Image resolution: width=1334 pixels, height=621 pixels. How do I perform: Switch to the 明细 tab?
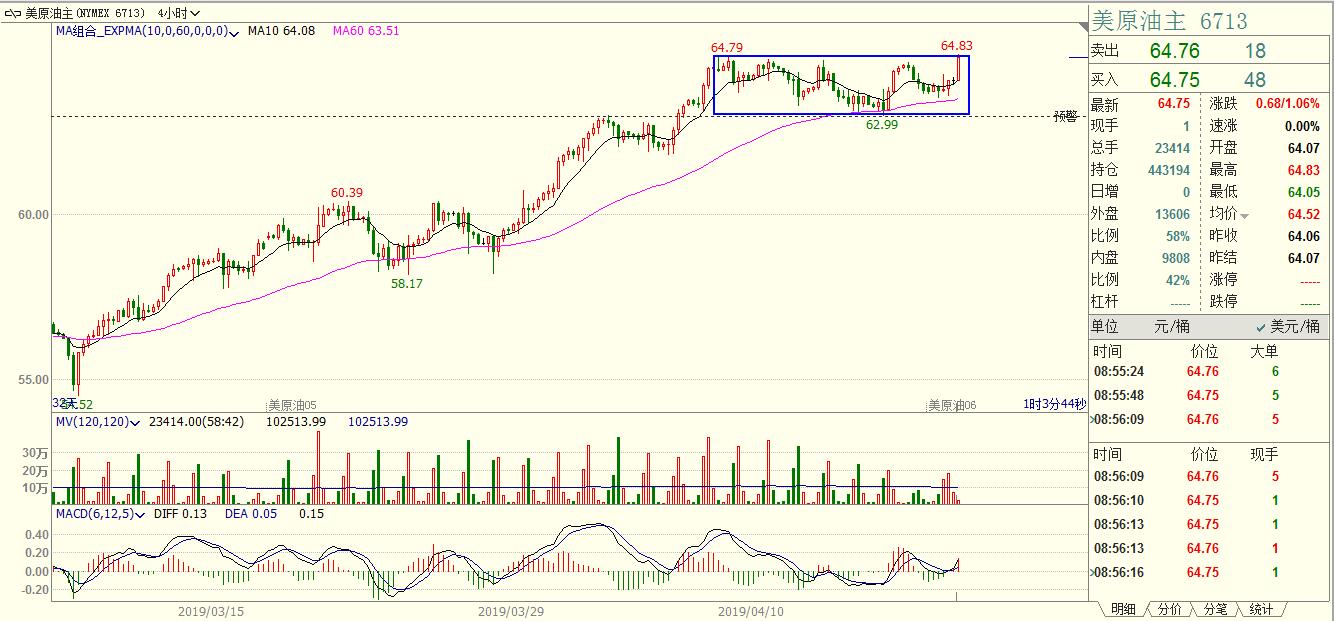click(1123, 609)
